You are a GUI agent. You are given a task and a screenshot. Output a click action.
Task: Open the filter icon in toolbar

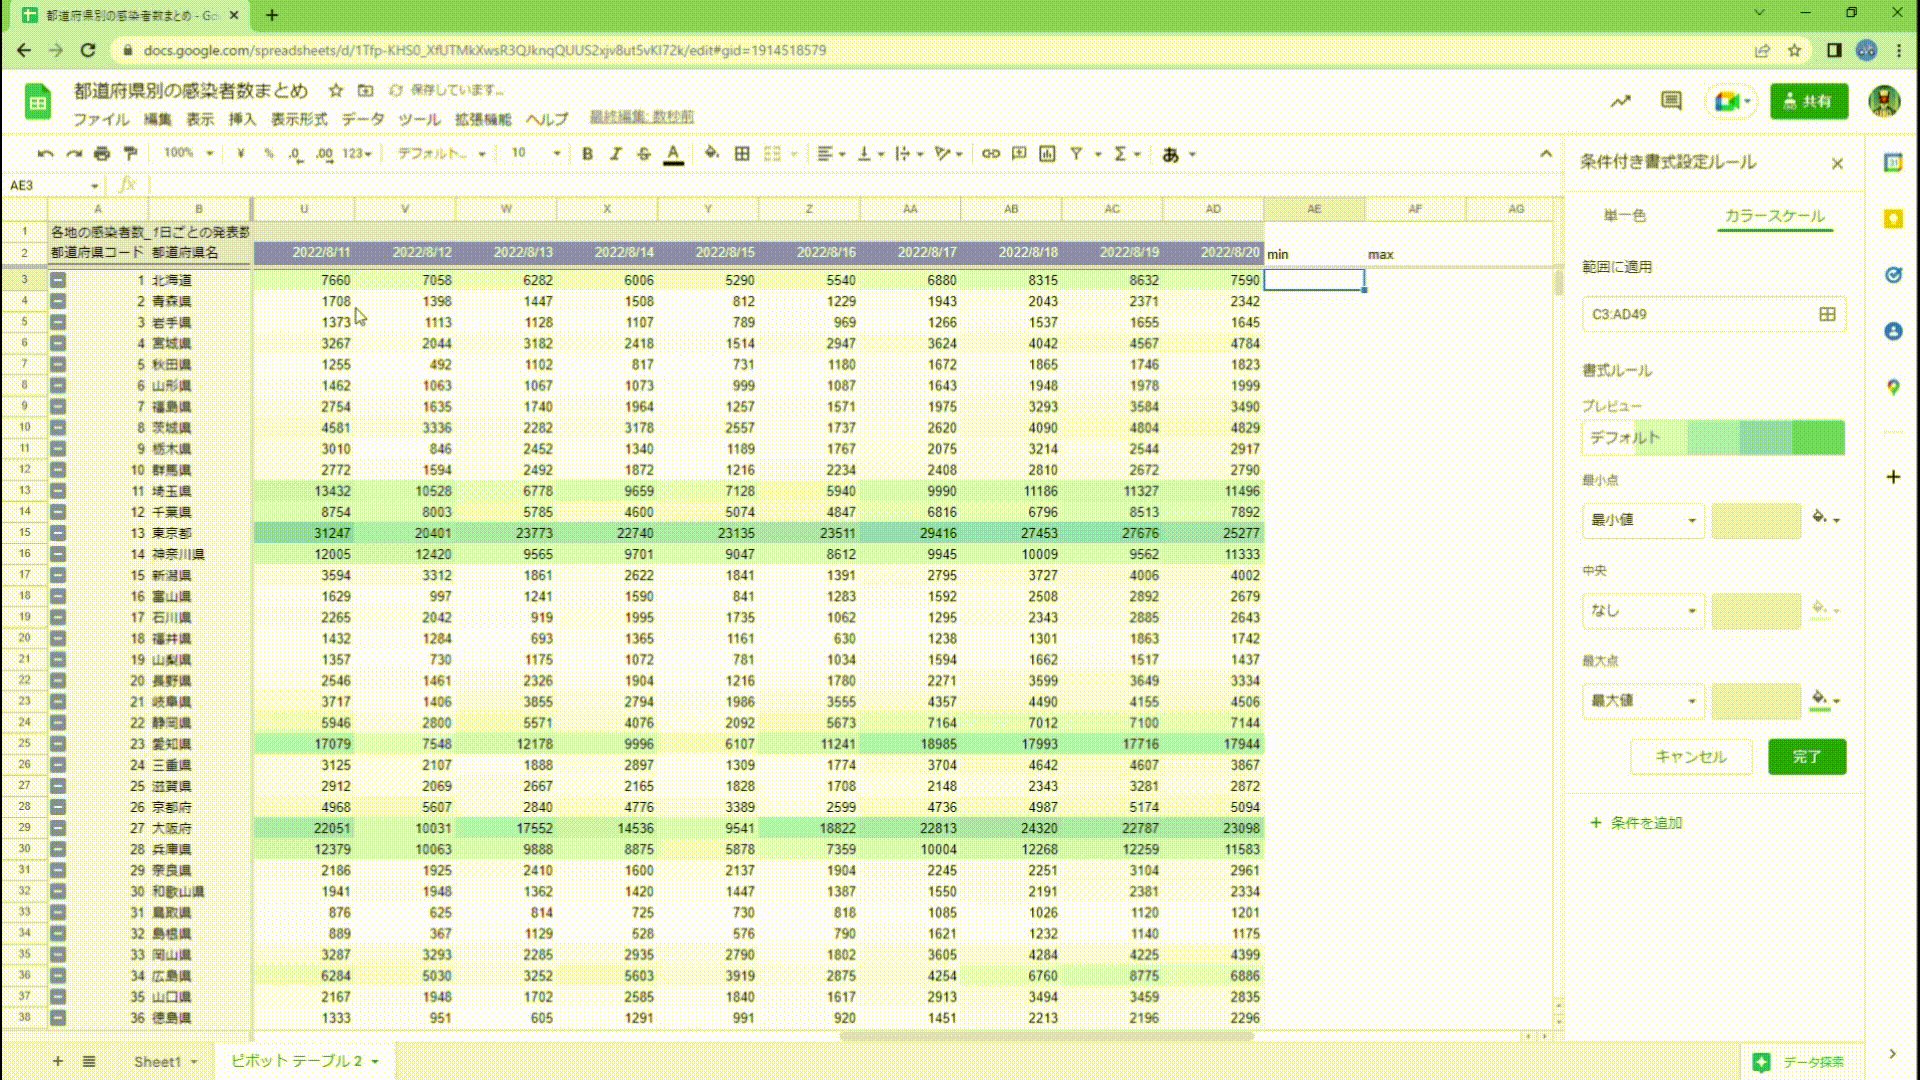pos(1076,154)
